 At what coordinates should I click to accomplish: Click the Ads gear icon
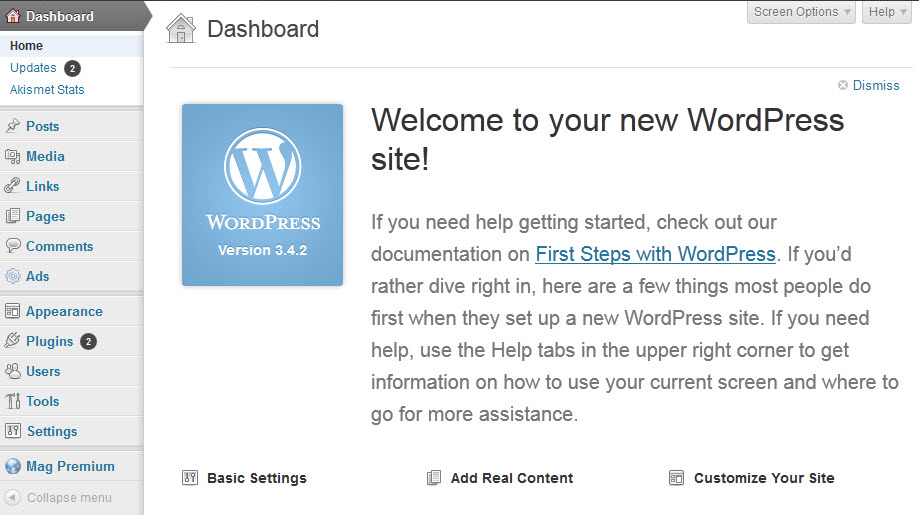[x=13, y=276]
